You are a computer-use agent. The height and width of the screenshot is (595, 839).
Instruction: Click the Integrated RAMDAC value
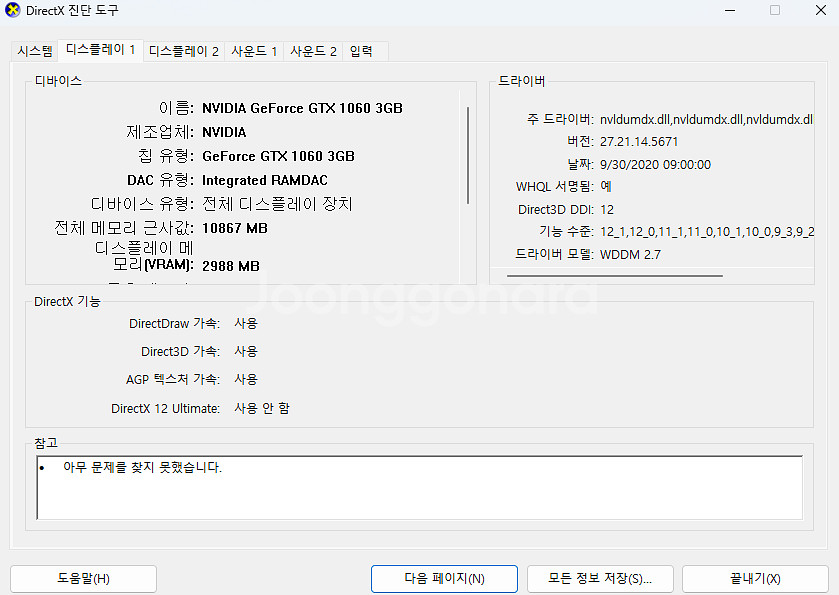point(265,180)
